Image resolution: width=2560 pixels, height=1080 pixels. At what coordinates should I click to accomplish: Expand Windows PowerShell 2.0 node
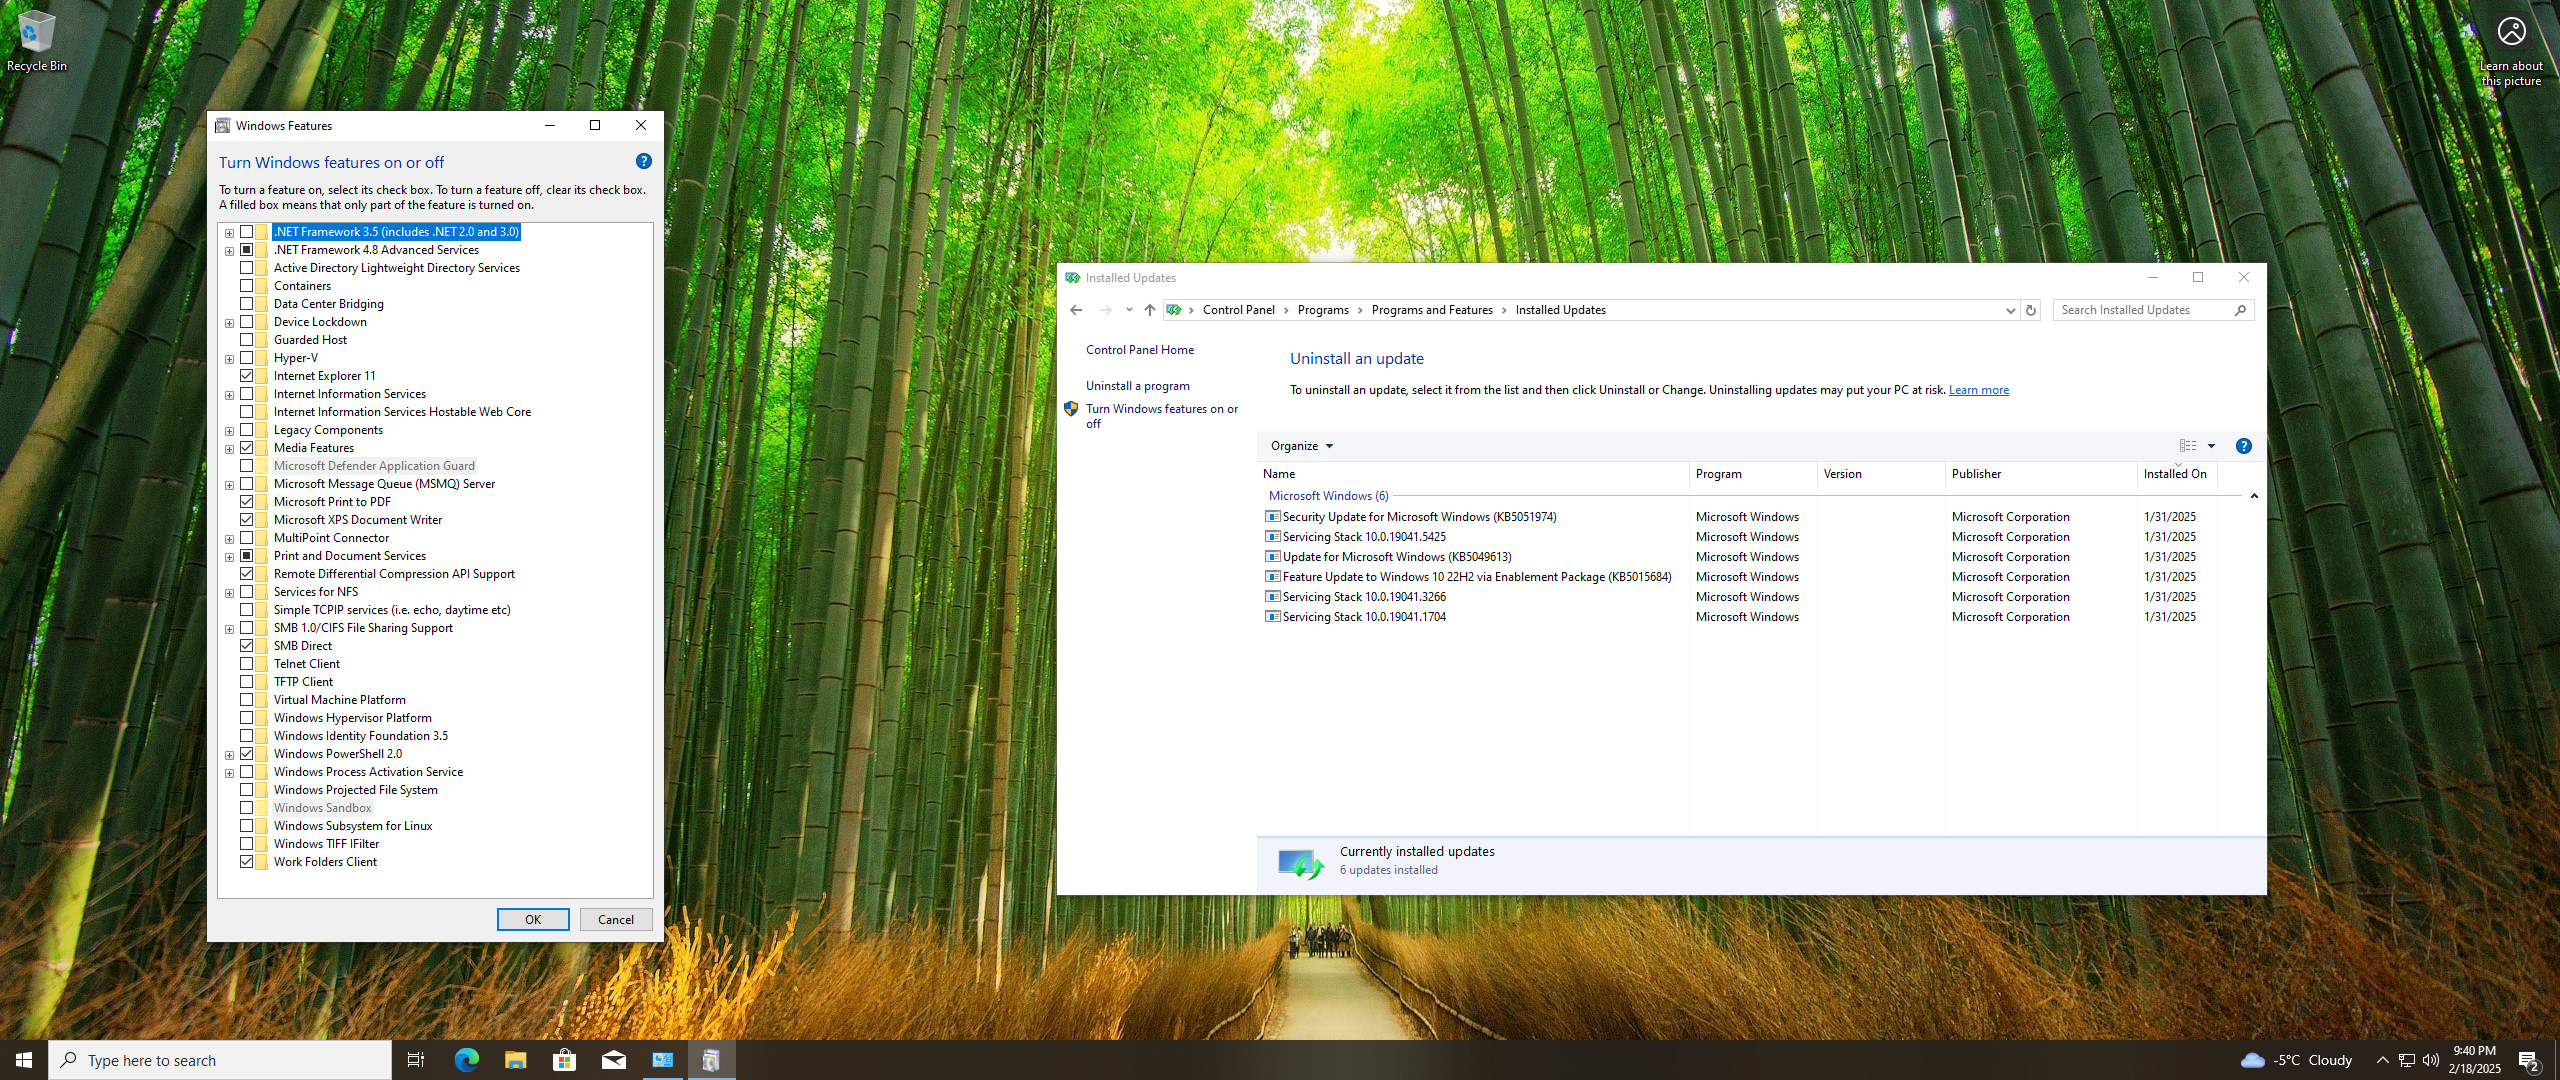229,755
